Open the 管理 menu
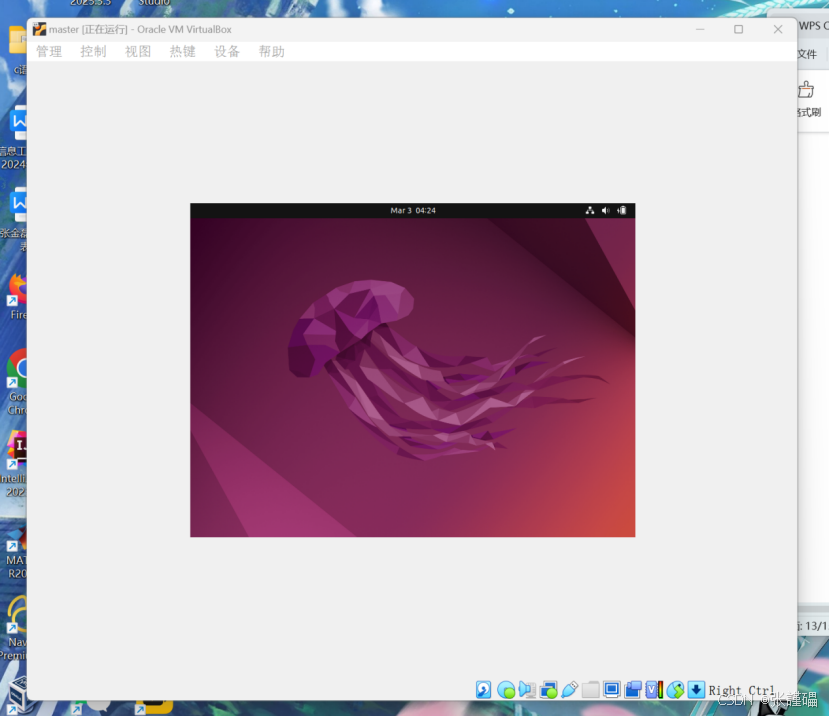The width and height of the screenshot is (830, 716). point(49,51)
